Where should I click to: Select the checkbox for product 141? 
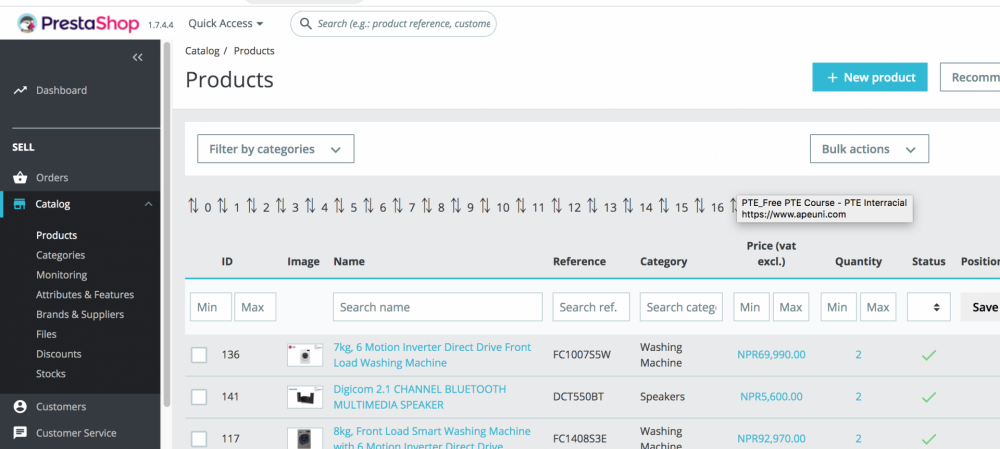point(200,397)
